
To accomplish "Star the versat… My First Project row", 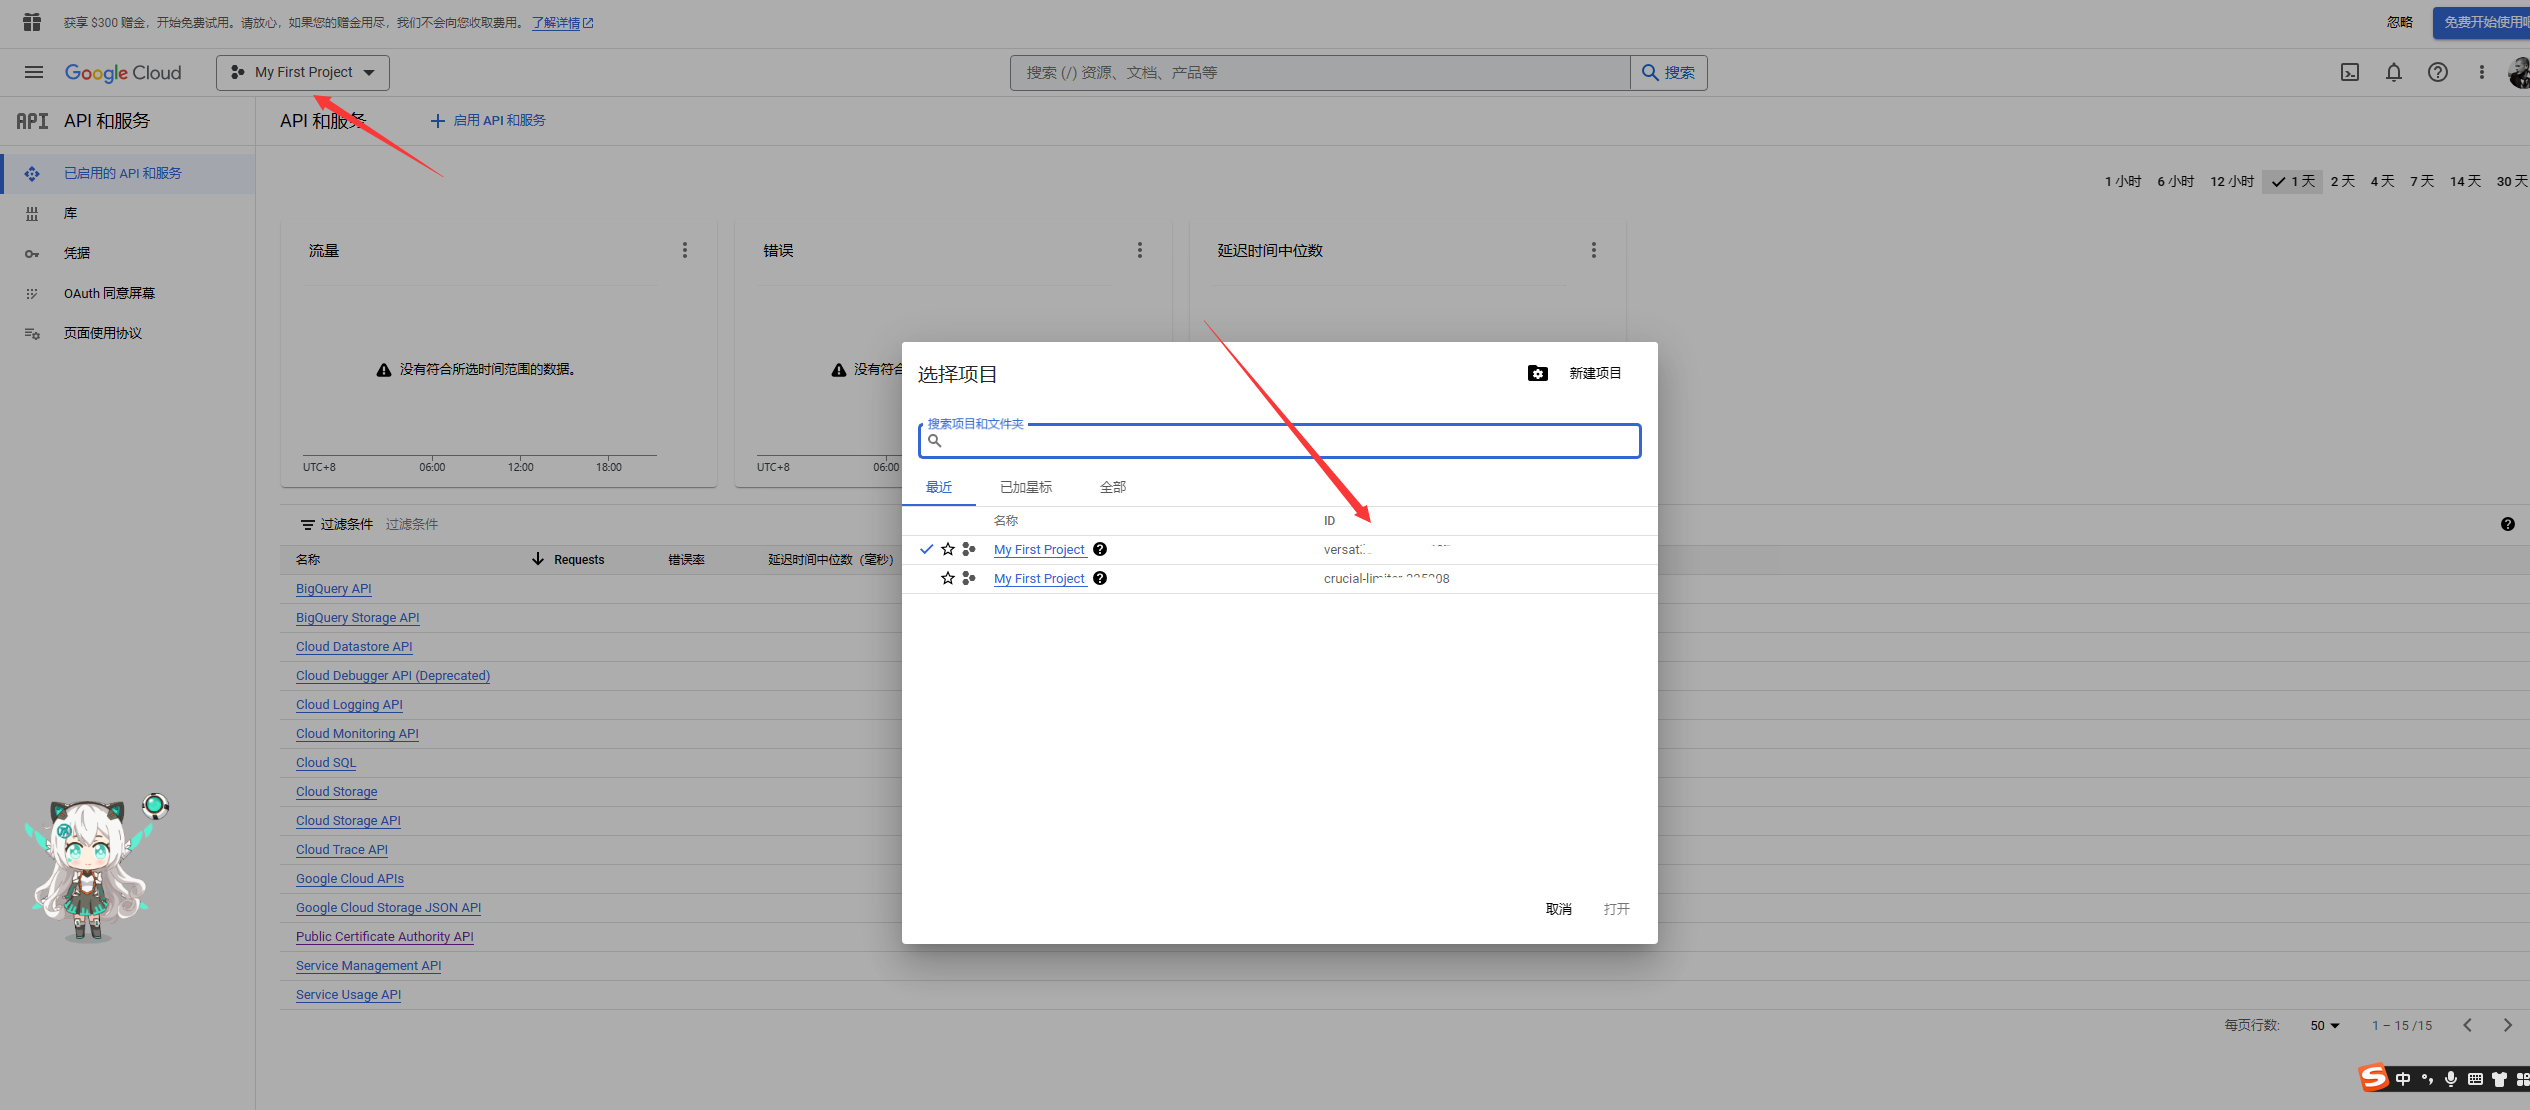I will coord(948,549).
